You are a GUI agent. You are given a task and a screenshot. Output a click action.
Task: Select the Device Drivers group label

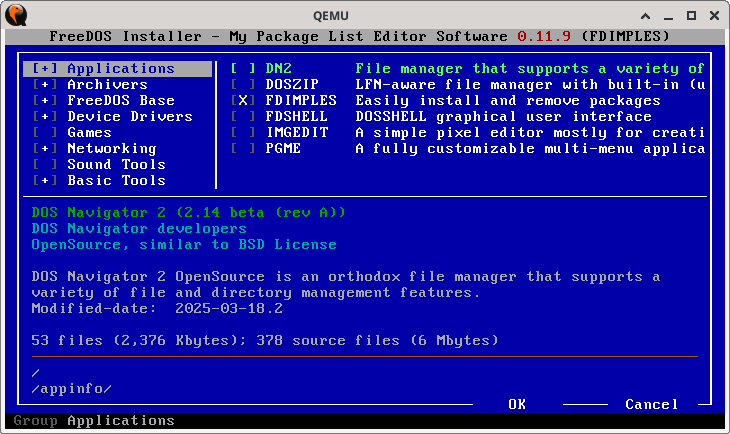point(130,116)
